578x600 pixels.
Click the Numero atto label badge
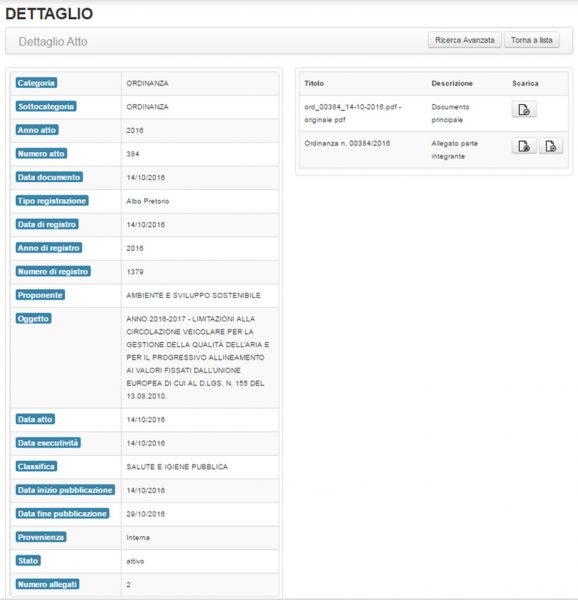[41, 153]
